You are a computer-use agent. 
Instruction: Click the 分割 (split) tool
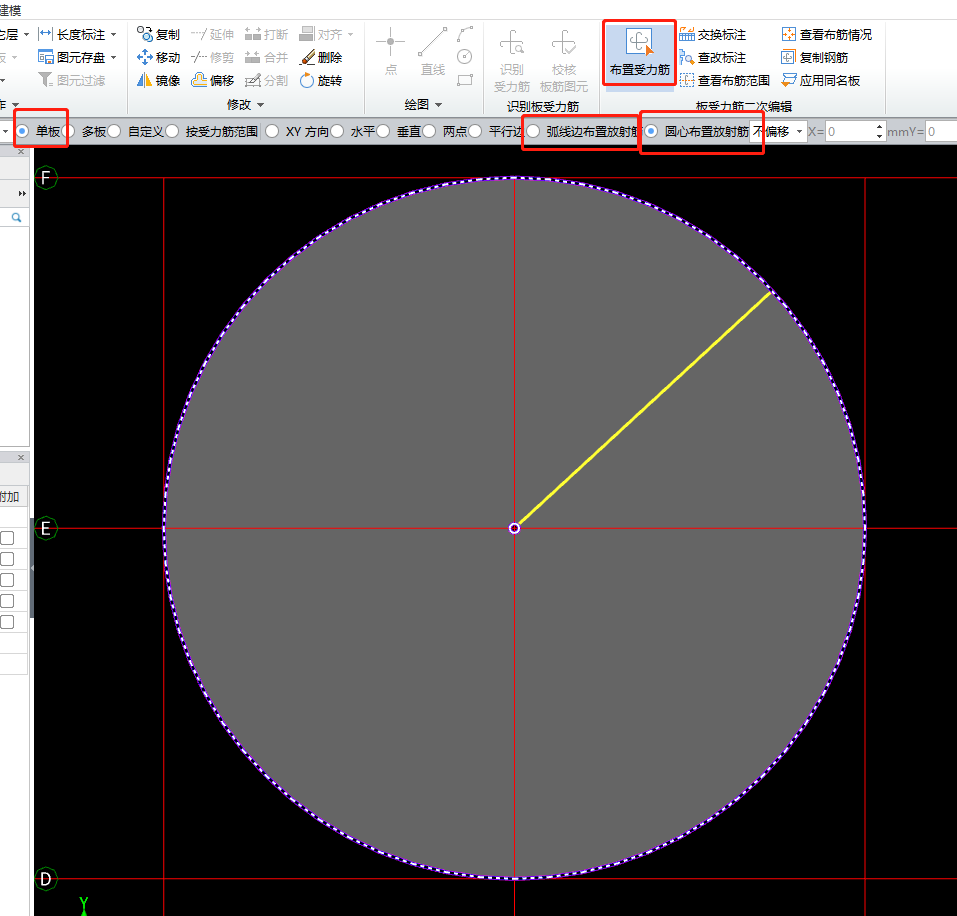coord(266,81)
